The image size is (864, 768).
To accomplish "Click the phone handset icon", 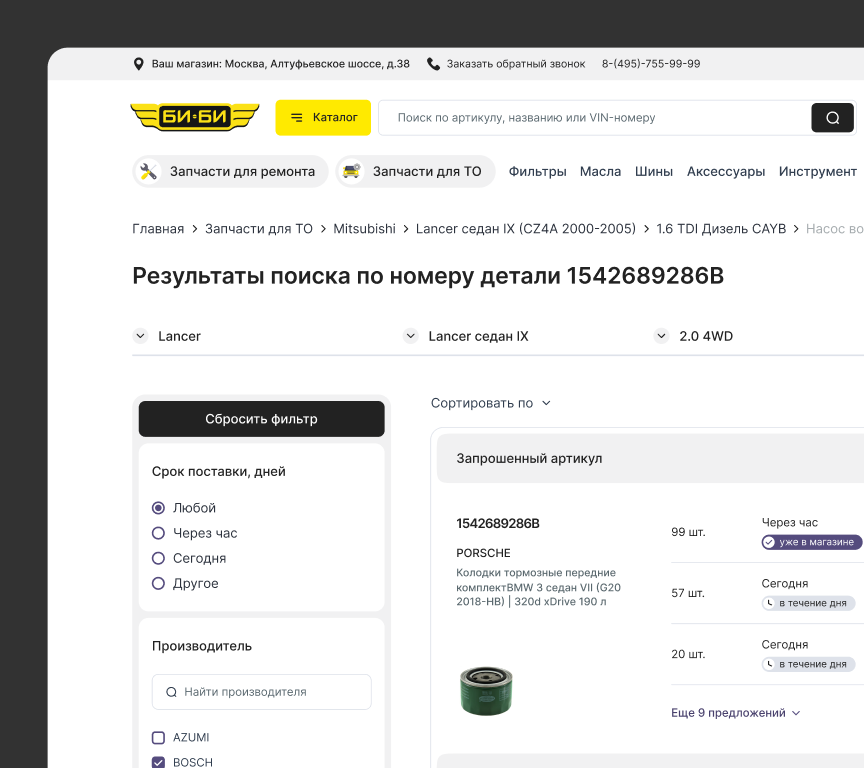I will (x=433, y=63).
